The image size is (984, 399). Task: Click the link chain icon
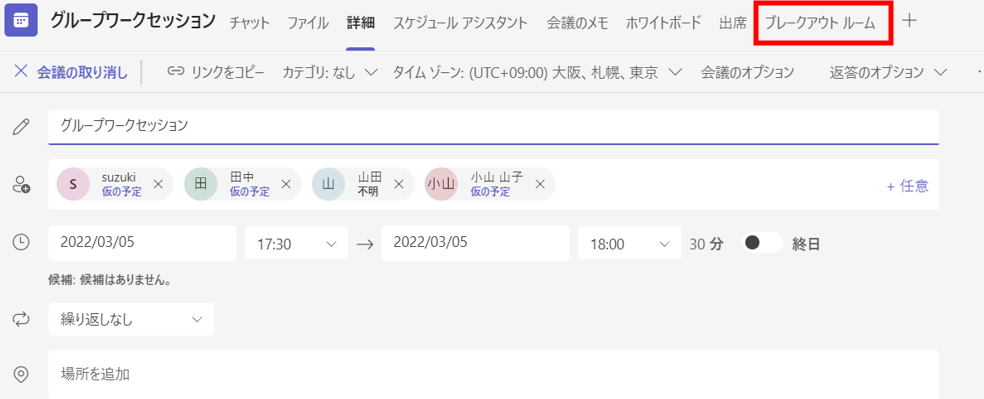(x=175, y=71)
